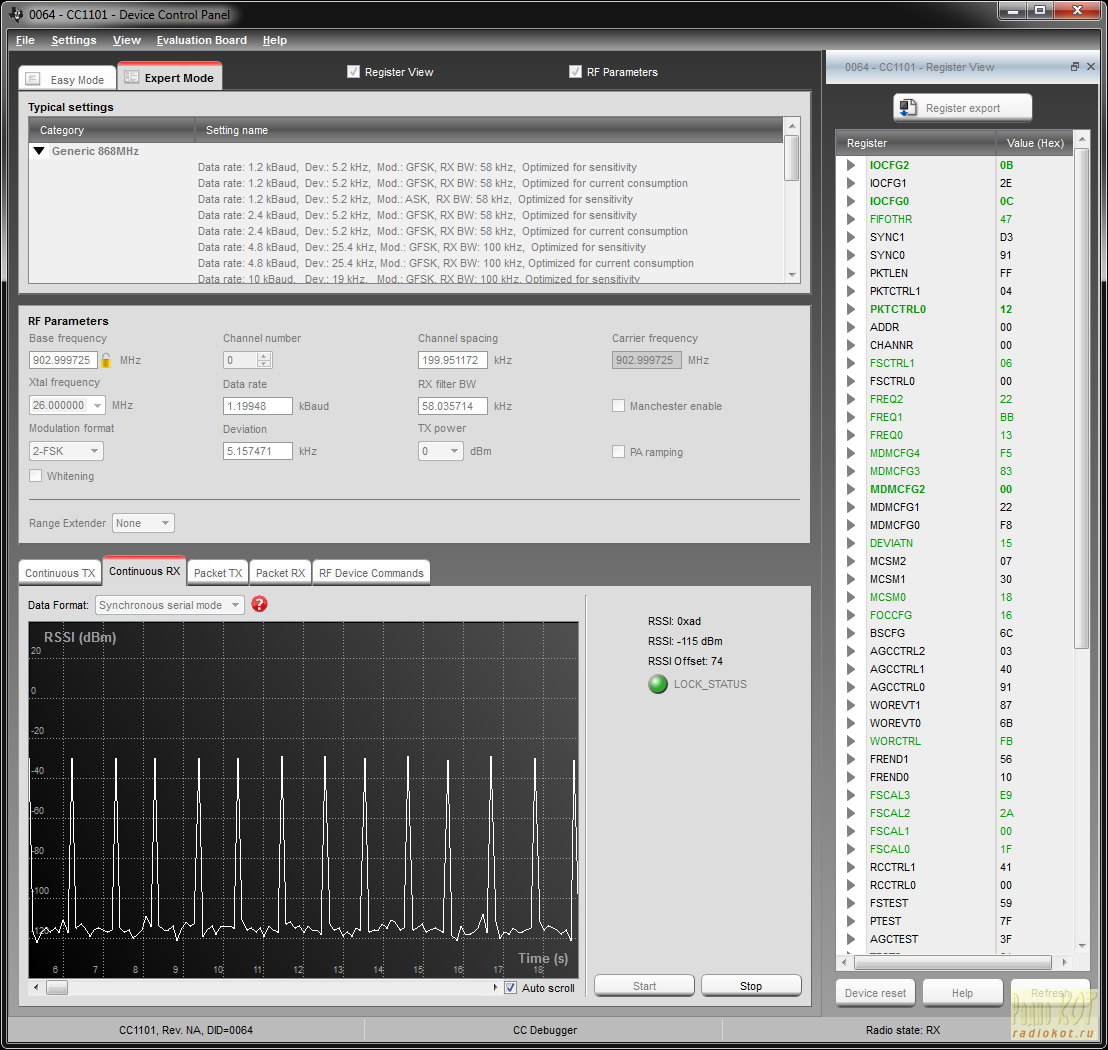Click the Expert Mode tab icon
Image resolution: width=1108 pixels, height=1050 pixels.
pos(131,77)
